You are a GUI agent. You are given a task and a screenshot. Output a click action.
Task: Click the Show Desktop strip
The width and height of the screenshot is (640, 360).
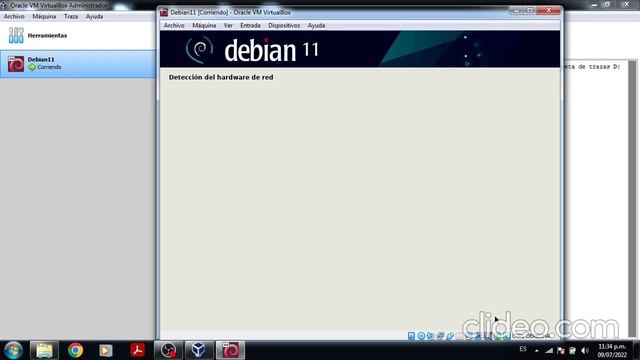pos(636,350)
